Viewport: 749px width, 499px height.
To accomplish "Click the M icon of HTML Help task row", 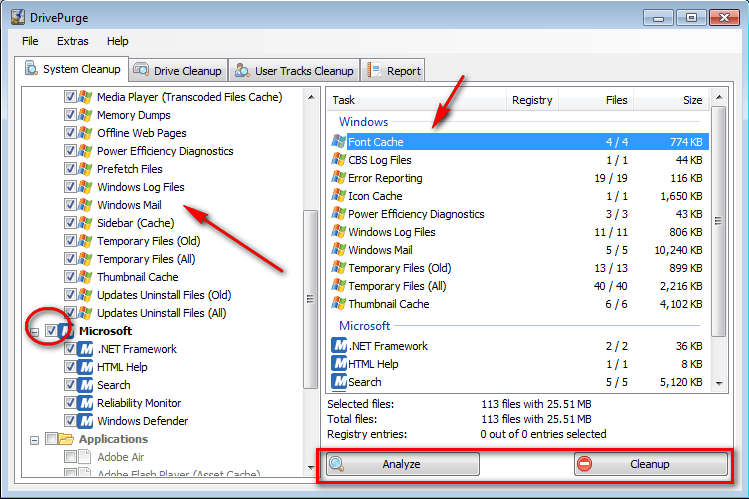I will coord(339,364).
